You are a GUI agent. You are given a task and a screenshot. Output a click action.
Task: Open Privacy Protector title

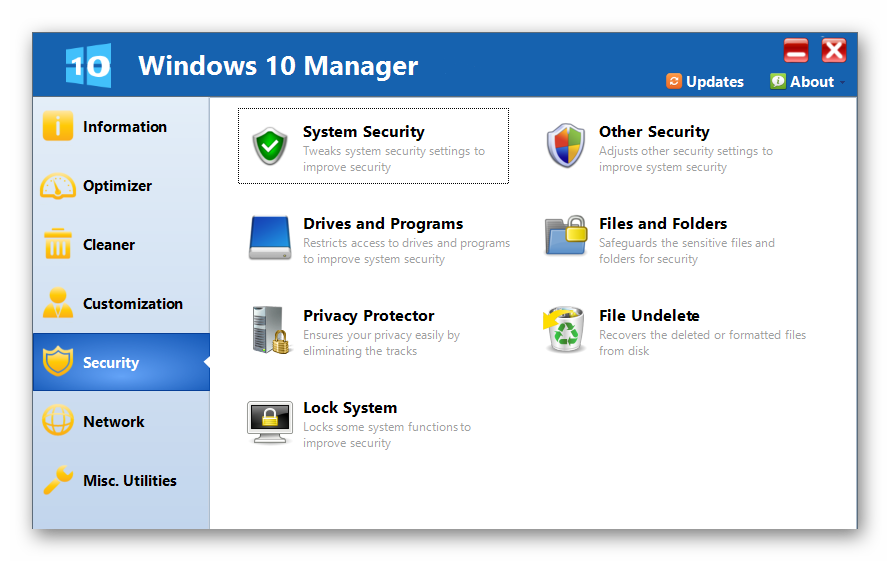pos(369,316)
